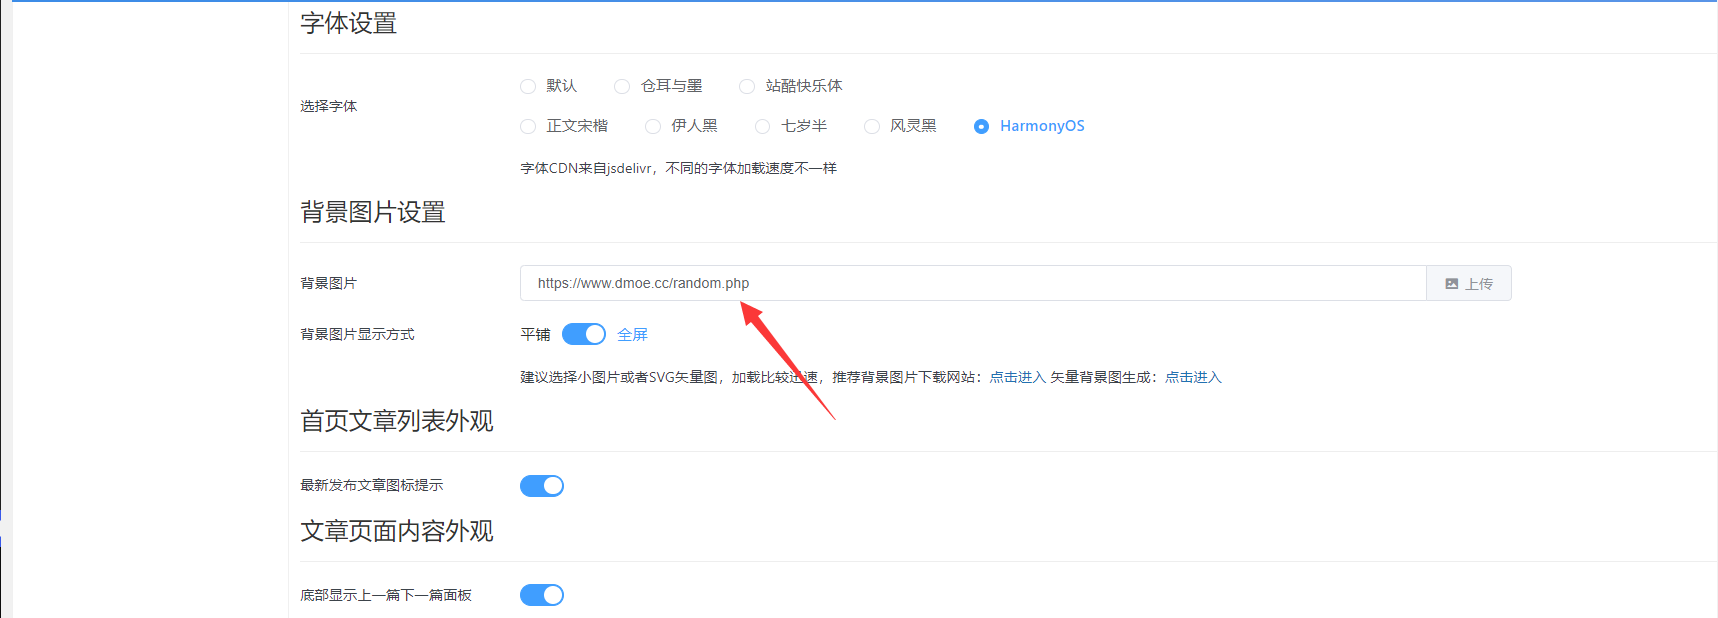Click the 文章页面内容外观 heading

pos(397,531)
